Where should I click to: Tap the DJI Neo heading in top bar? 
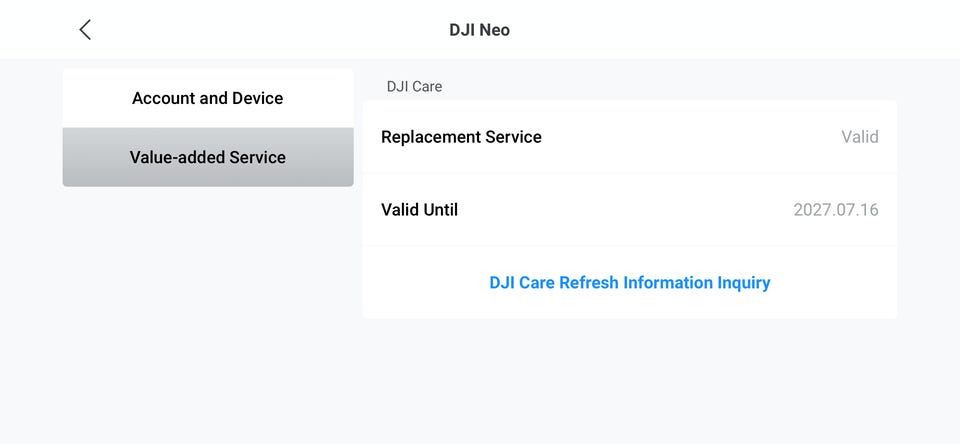[479, 30]
